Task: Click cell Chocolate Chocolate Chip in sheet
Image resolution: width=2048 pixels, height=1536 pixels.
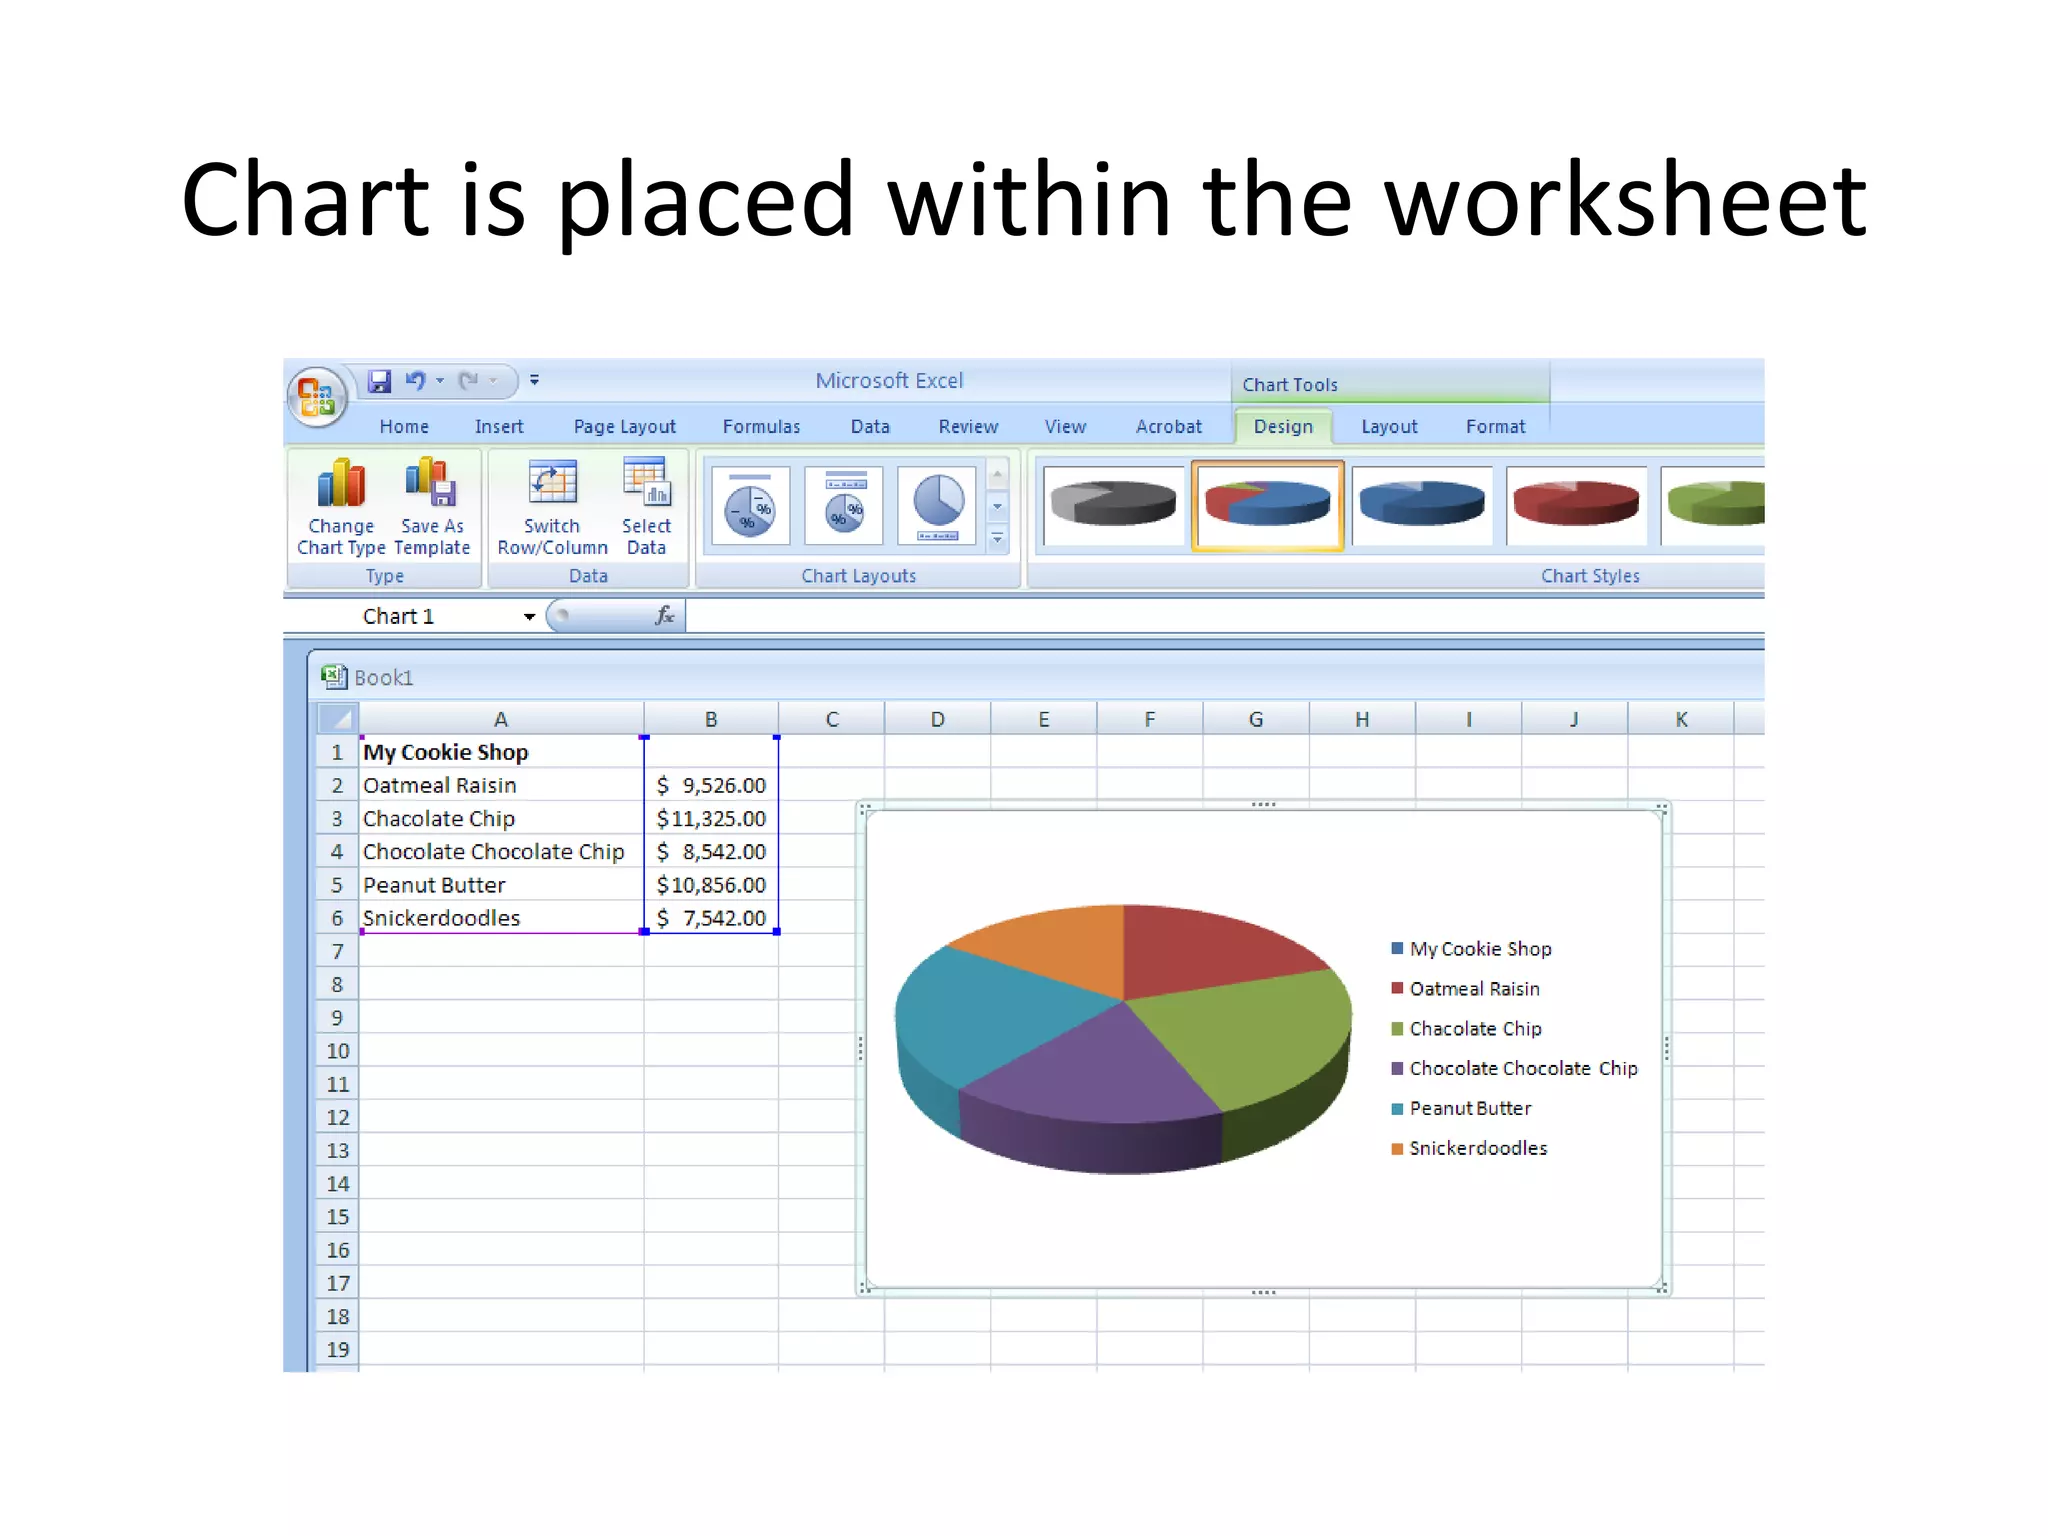Action: pos(501,851)
